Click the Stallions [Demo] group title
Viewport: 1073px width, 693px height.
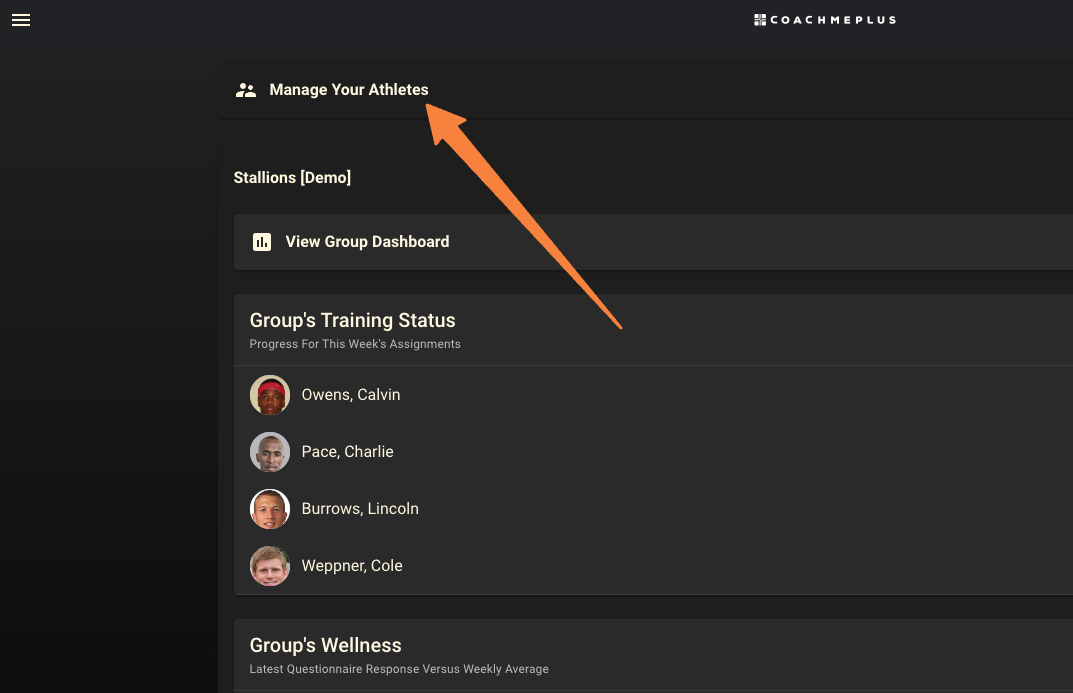[292, 178]
